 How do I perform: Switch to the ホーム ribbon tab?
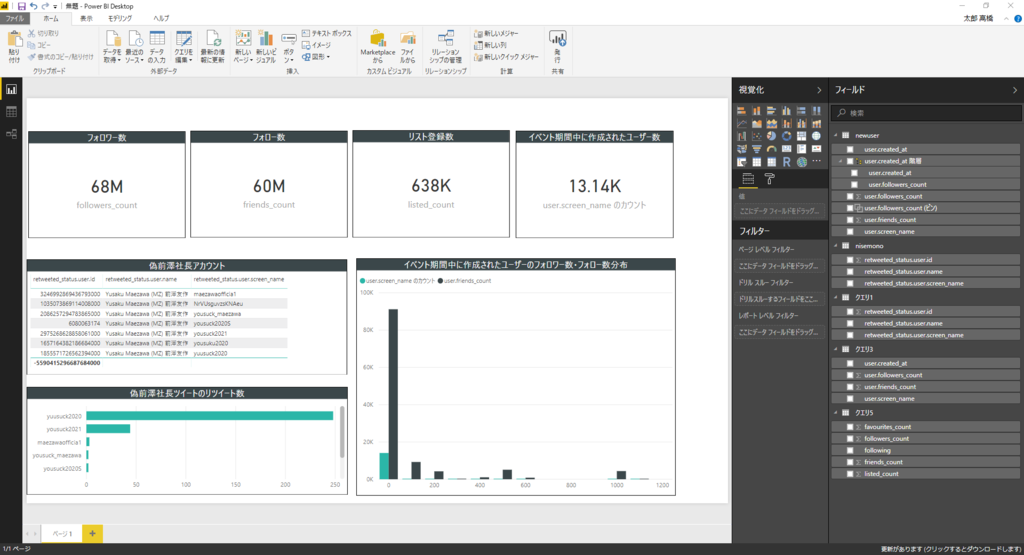[x=50, y=19]
